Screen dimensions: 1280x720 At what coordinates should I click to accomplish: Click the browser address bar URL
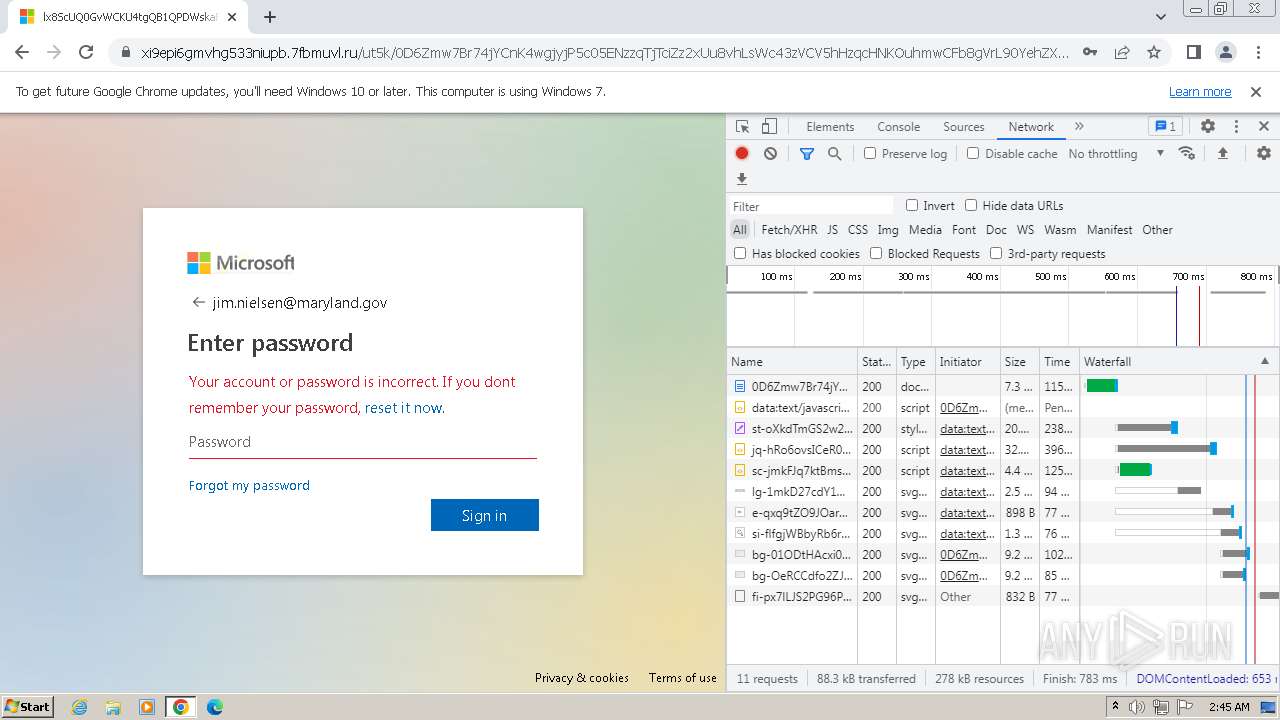tap(605, 52)
